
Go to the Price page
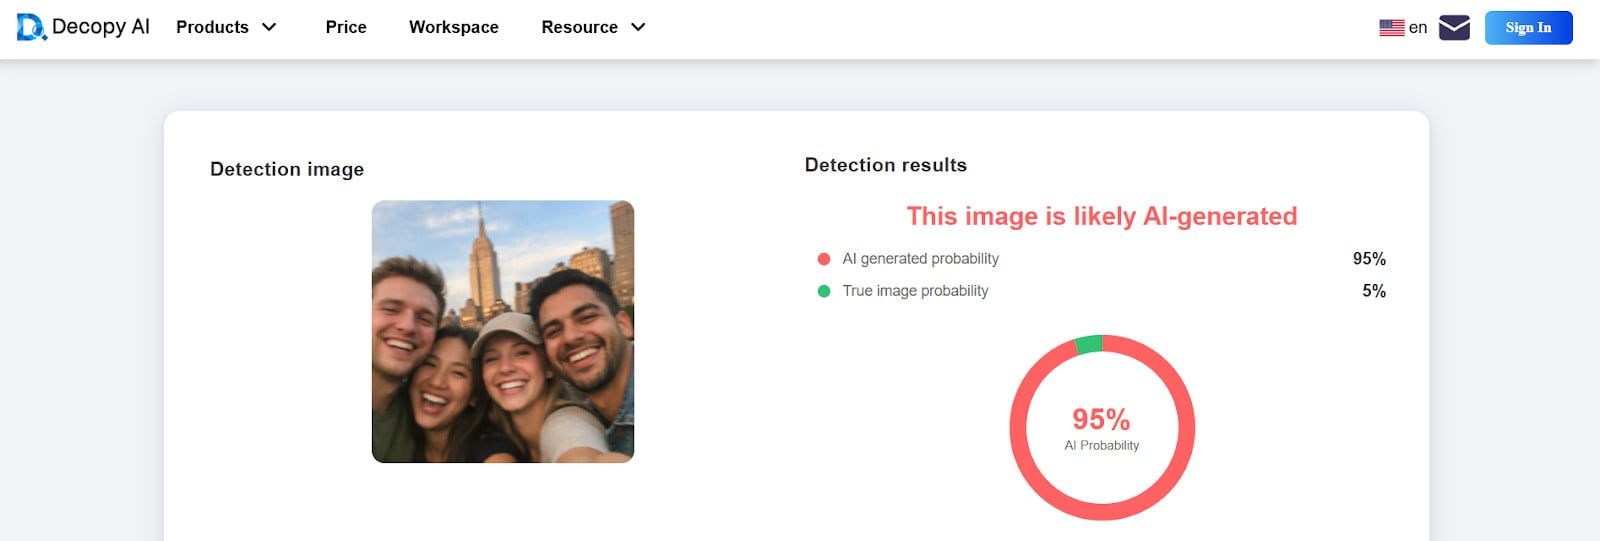point(346,27)
